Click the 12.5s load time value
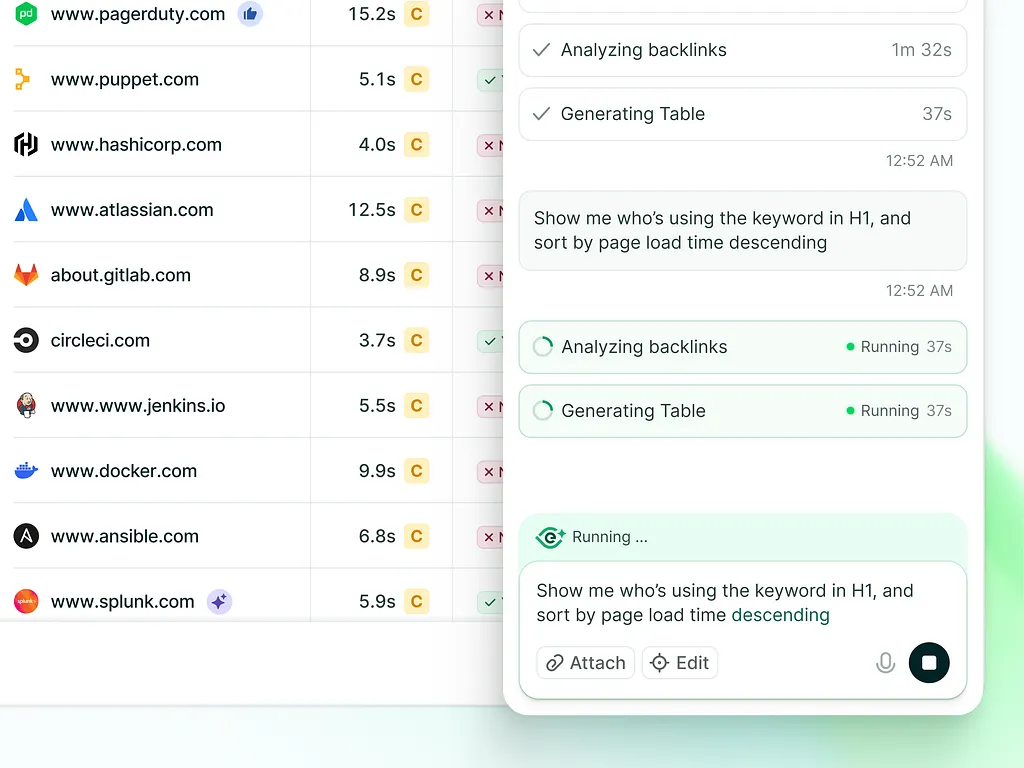 372,210
